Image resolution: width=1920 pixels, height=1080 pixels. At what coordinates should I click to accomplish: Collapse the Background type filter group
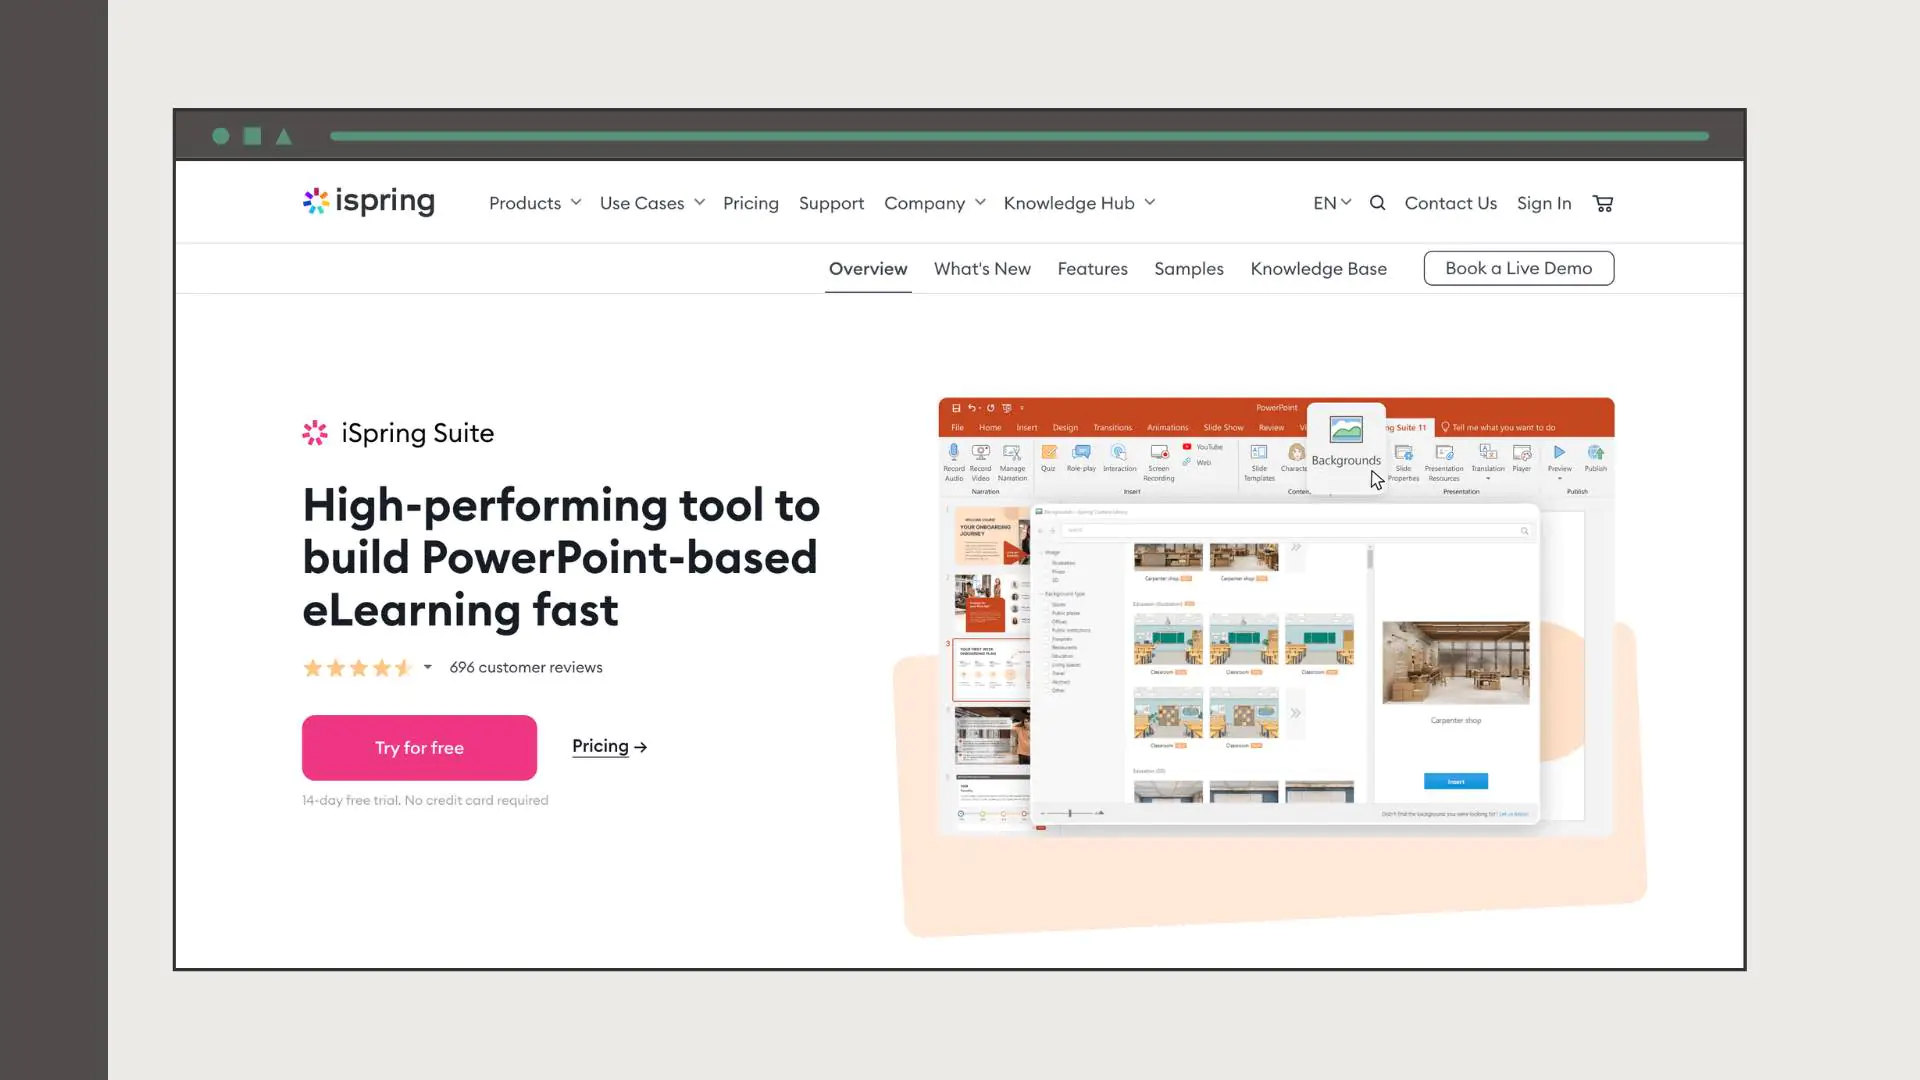coord(1040,594)
